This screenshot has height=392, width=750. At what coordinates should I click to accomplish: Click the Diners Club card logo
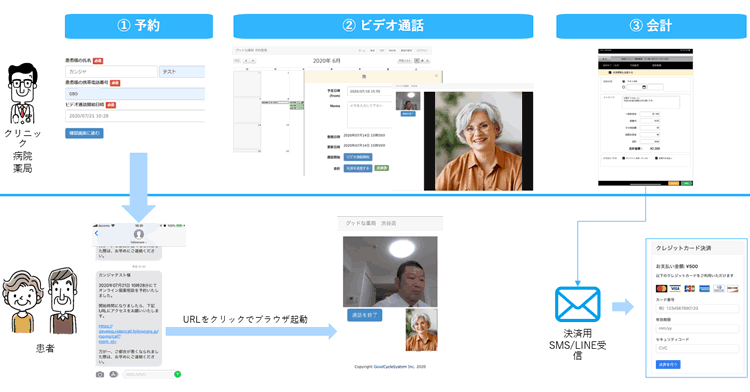pos(718,289)
